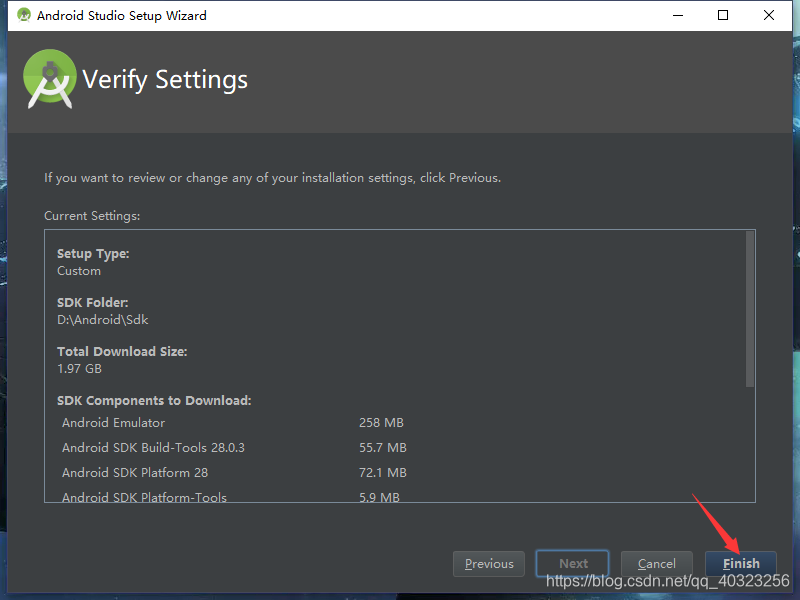Screen dimensions: 800x600
Task: Click the '1.97 GB' download size value
Action: 79,368
